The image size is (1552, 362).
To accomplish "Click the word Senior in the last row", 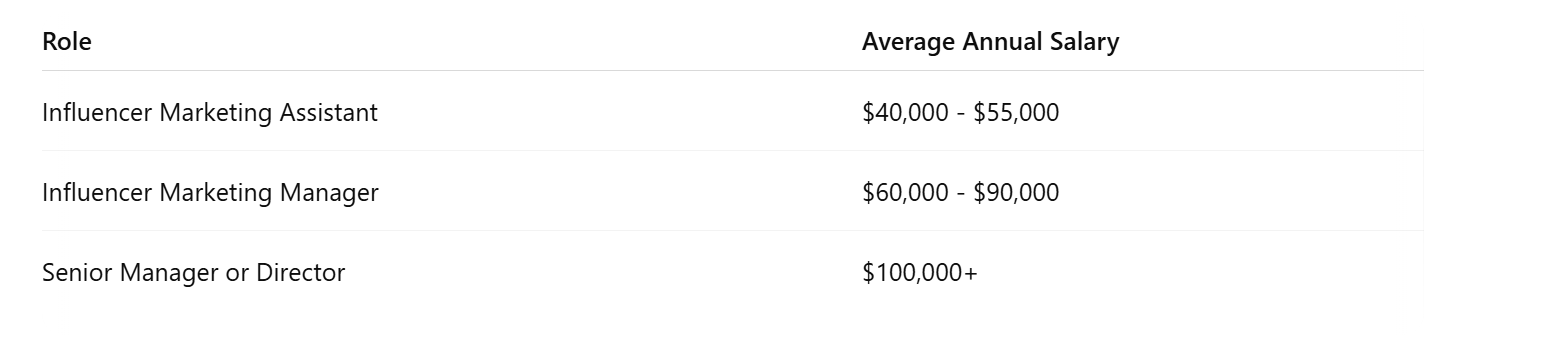I will [x=77, y=272].
